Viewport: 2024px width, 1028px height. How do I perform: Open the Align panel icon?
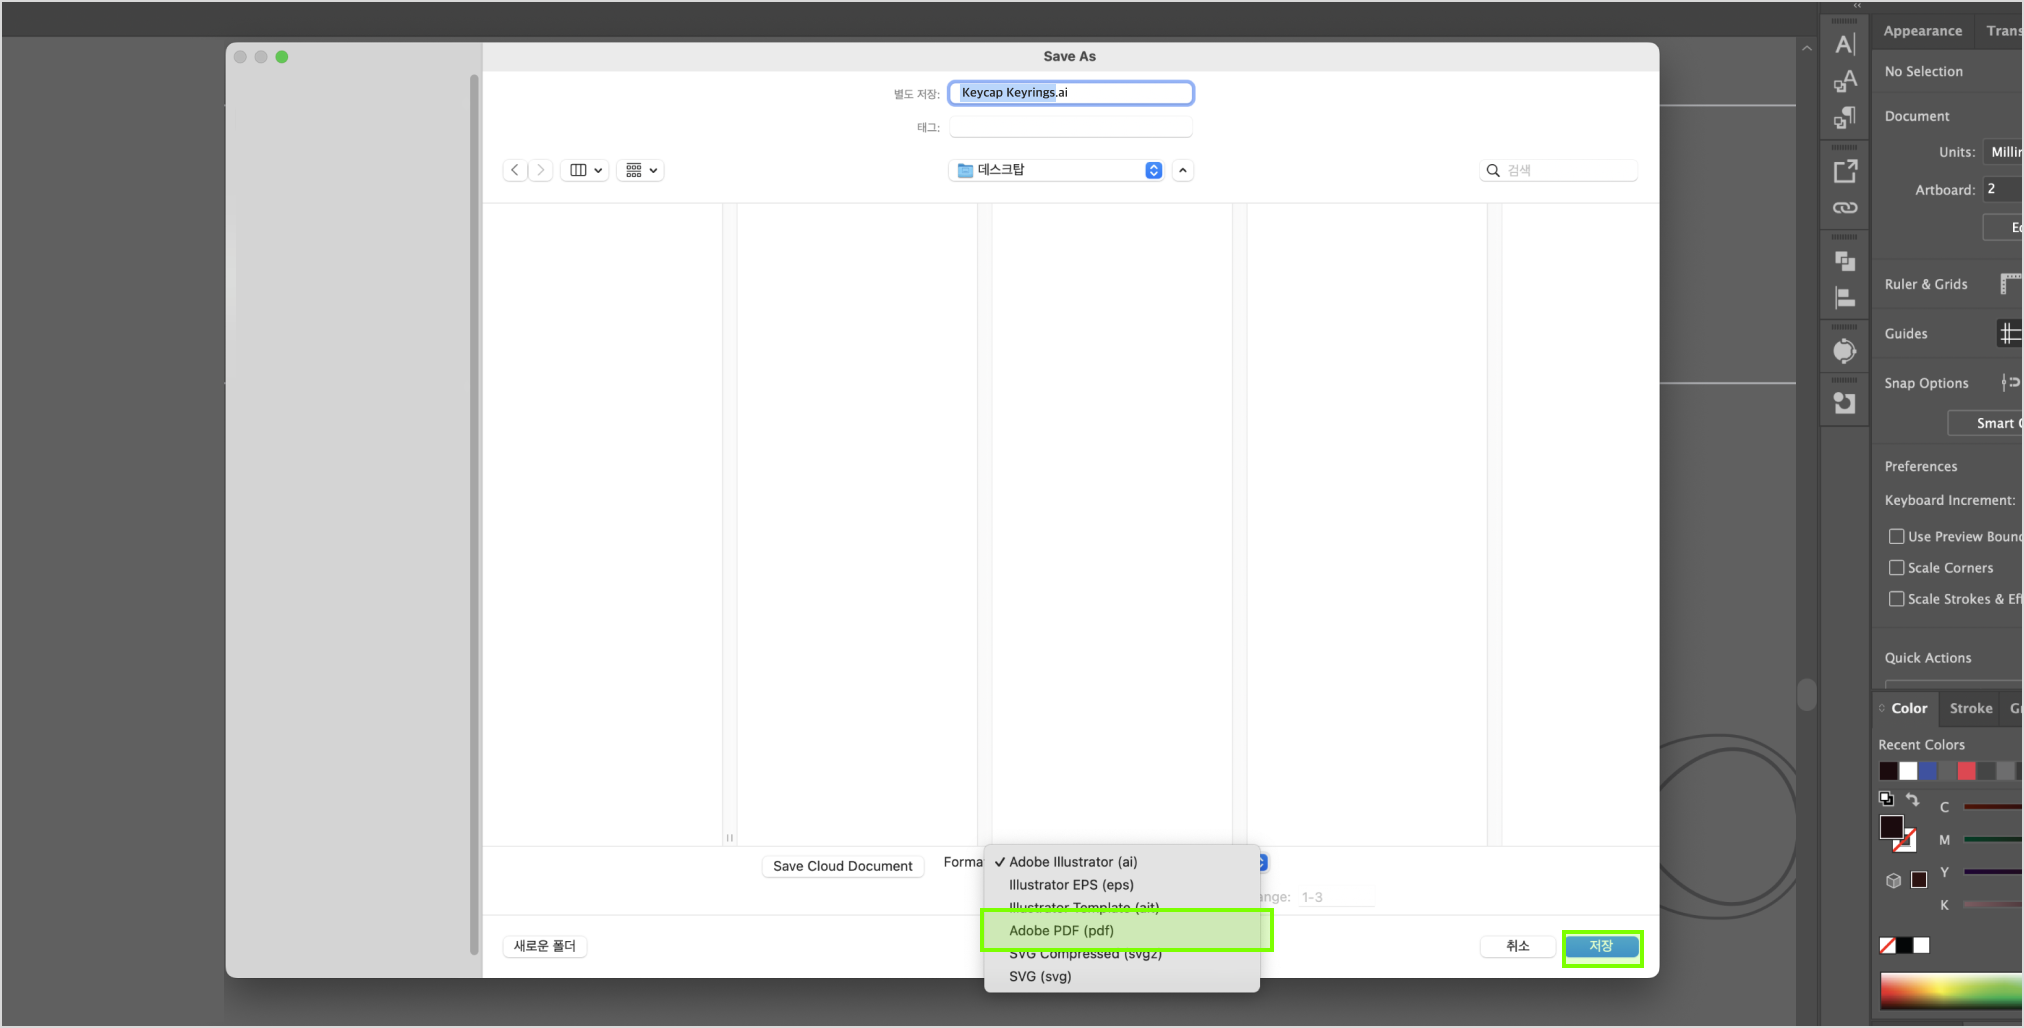1845,298
